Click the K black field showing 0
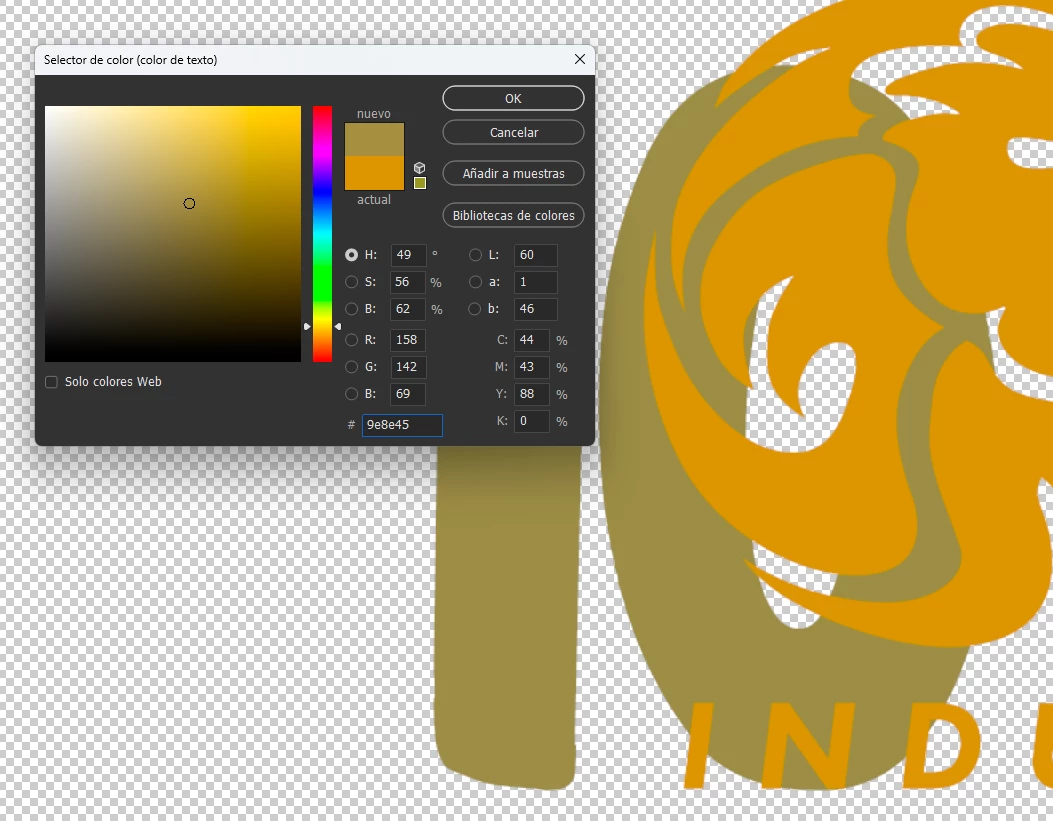Image resolution: width=1053 pixels, height=821 pixels. [532, 421]
